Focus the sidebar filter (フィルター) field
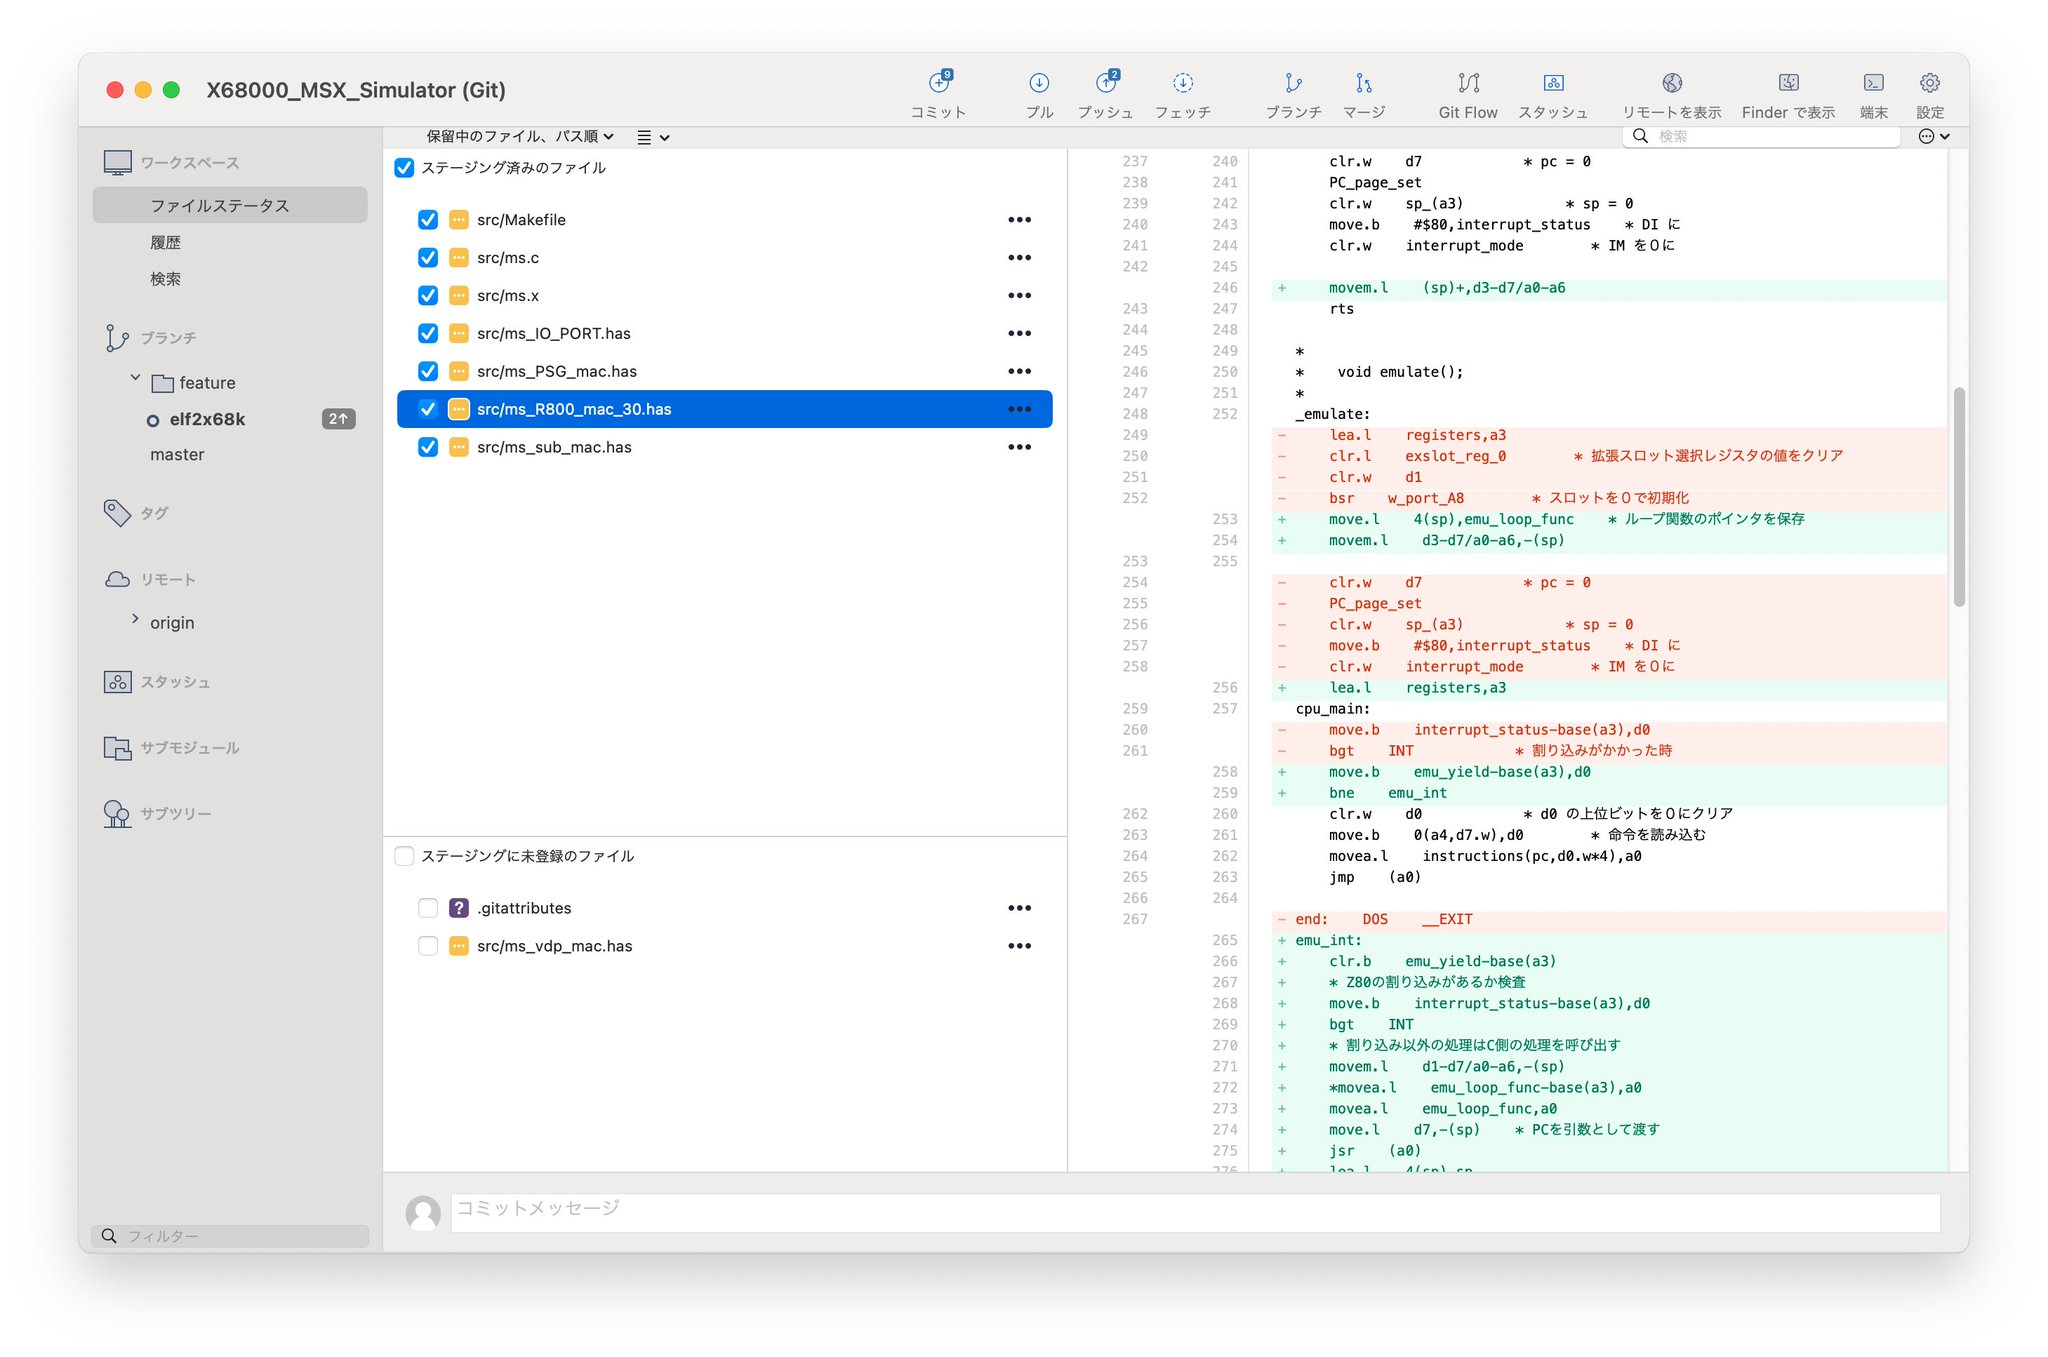Screen dimensions: 2048x1357 230,1236
